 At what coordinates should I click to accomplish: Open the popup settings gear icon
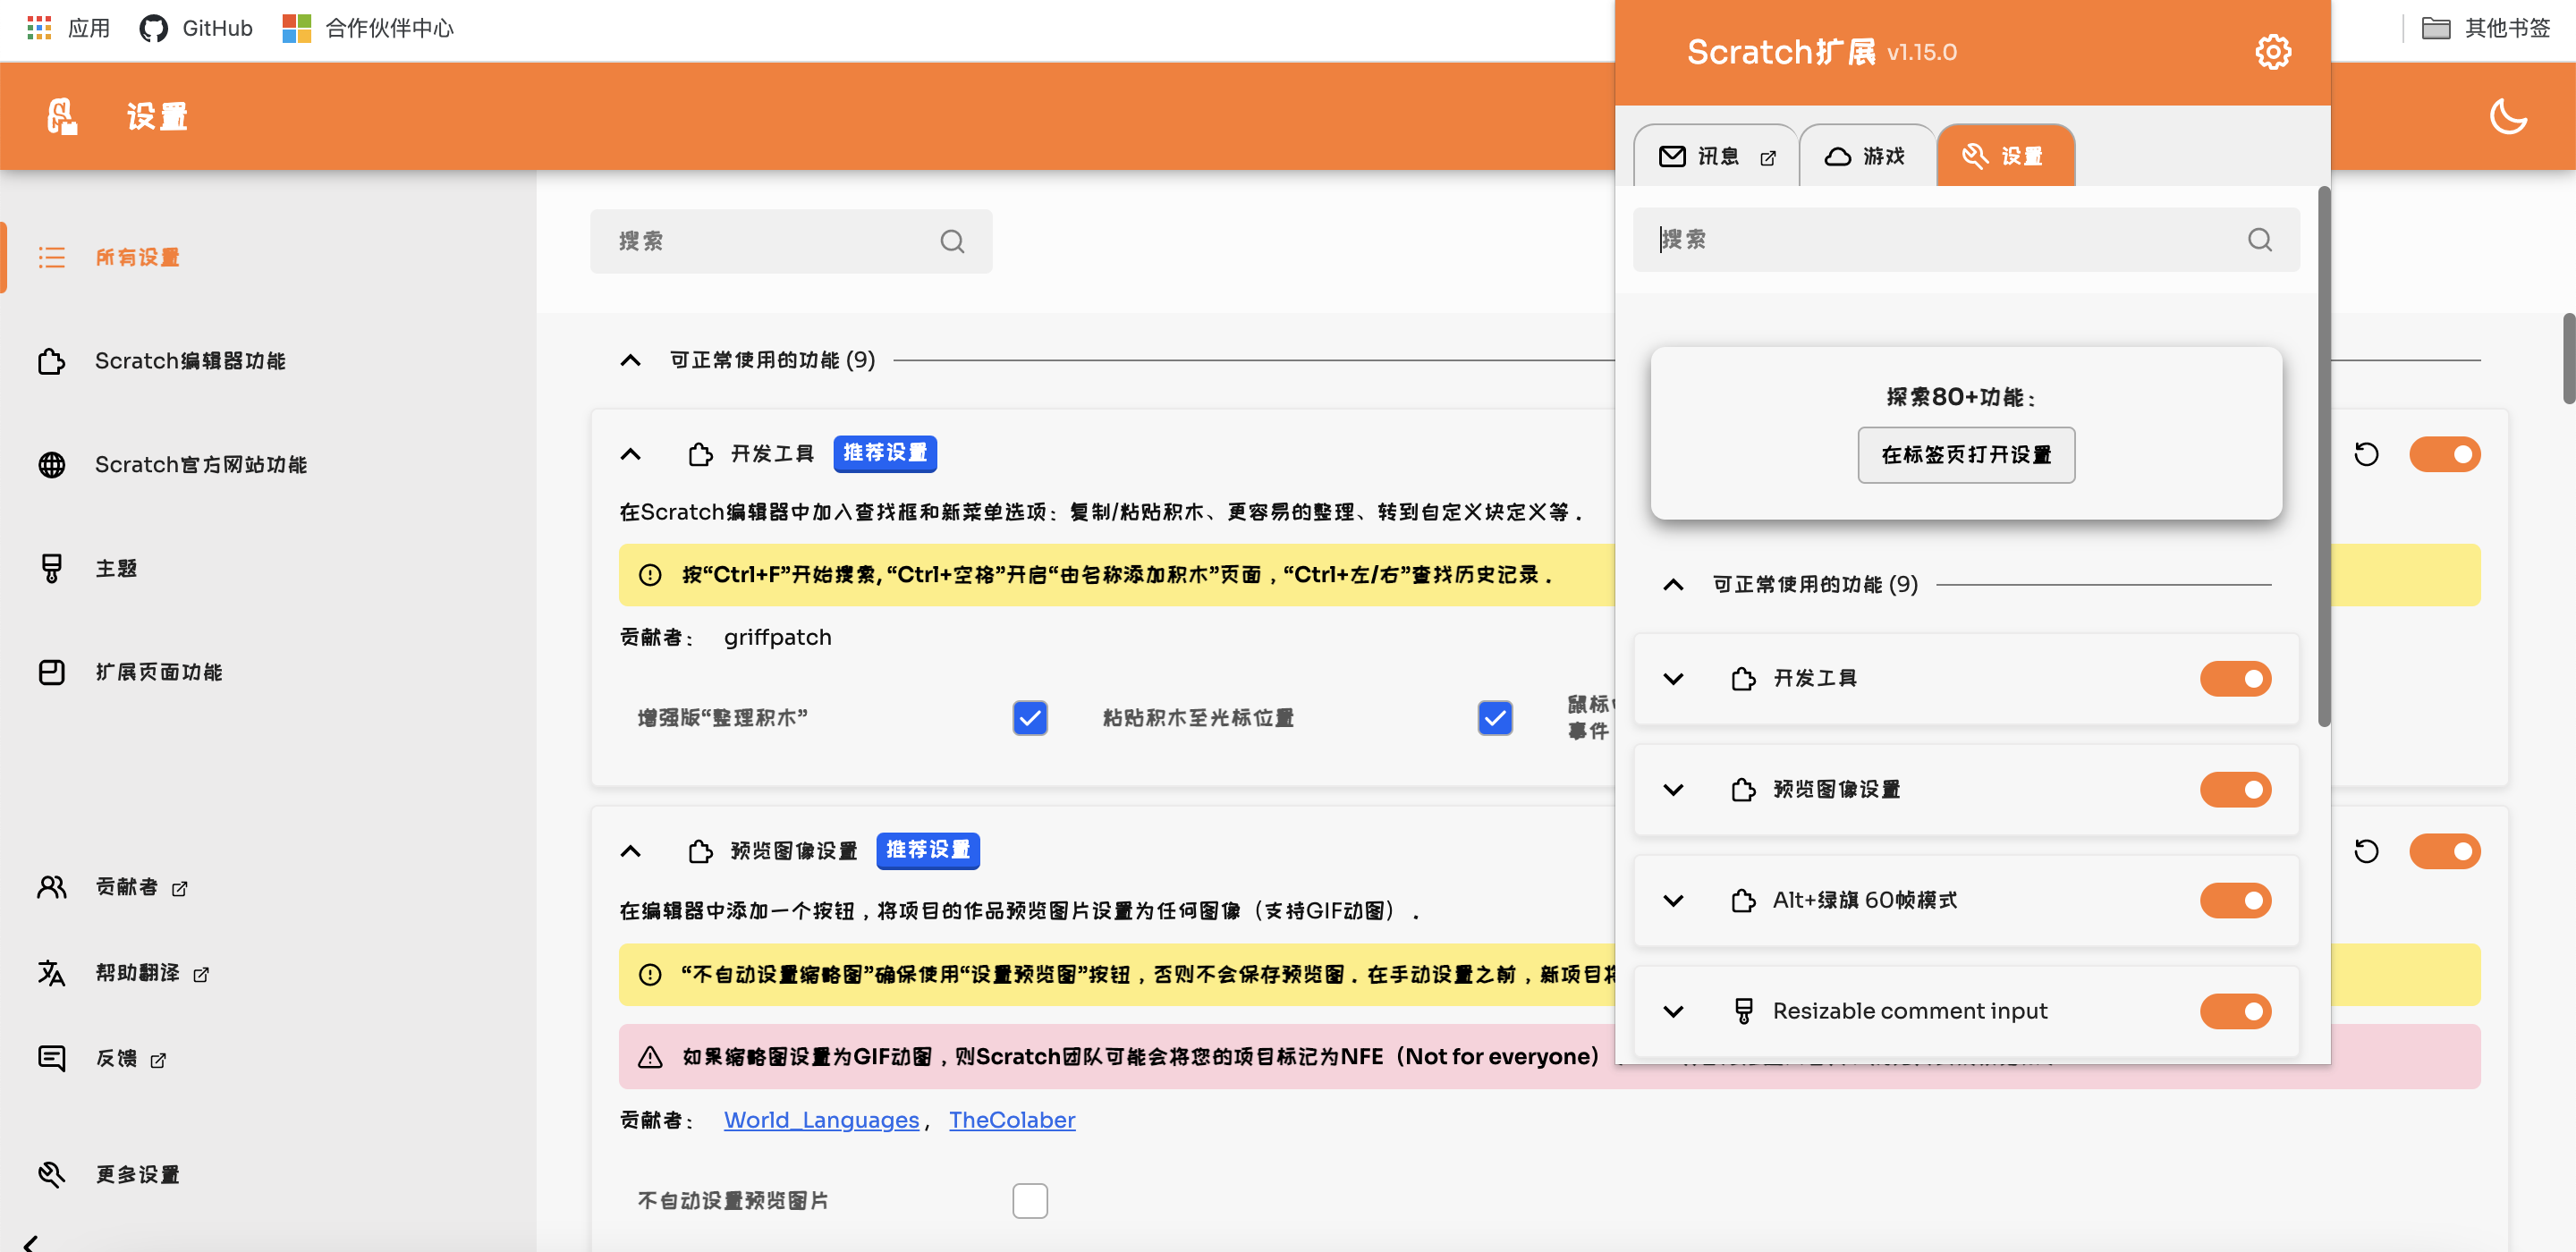click(x=2272, y=52)
